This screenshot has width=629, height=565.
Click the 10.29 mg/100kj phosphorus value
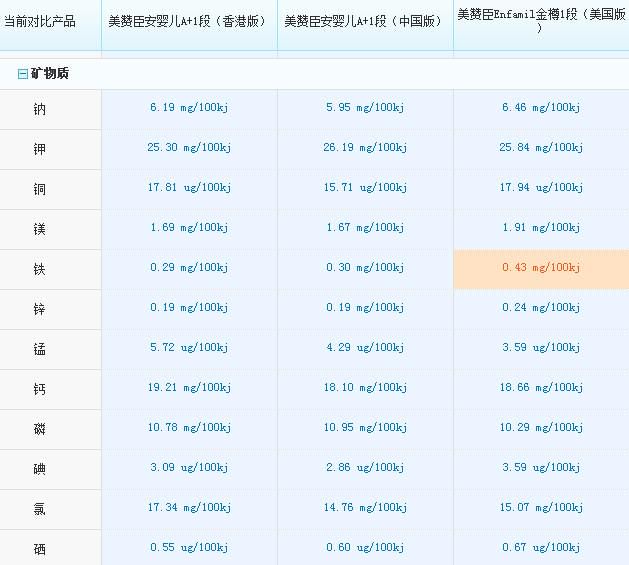pos(541,428)
